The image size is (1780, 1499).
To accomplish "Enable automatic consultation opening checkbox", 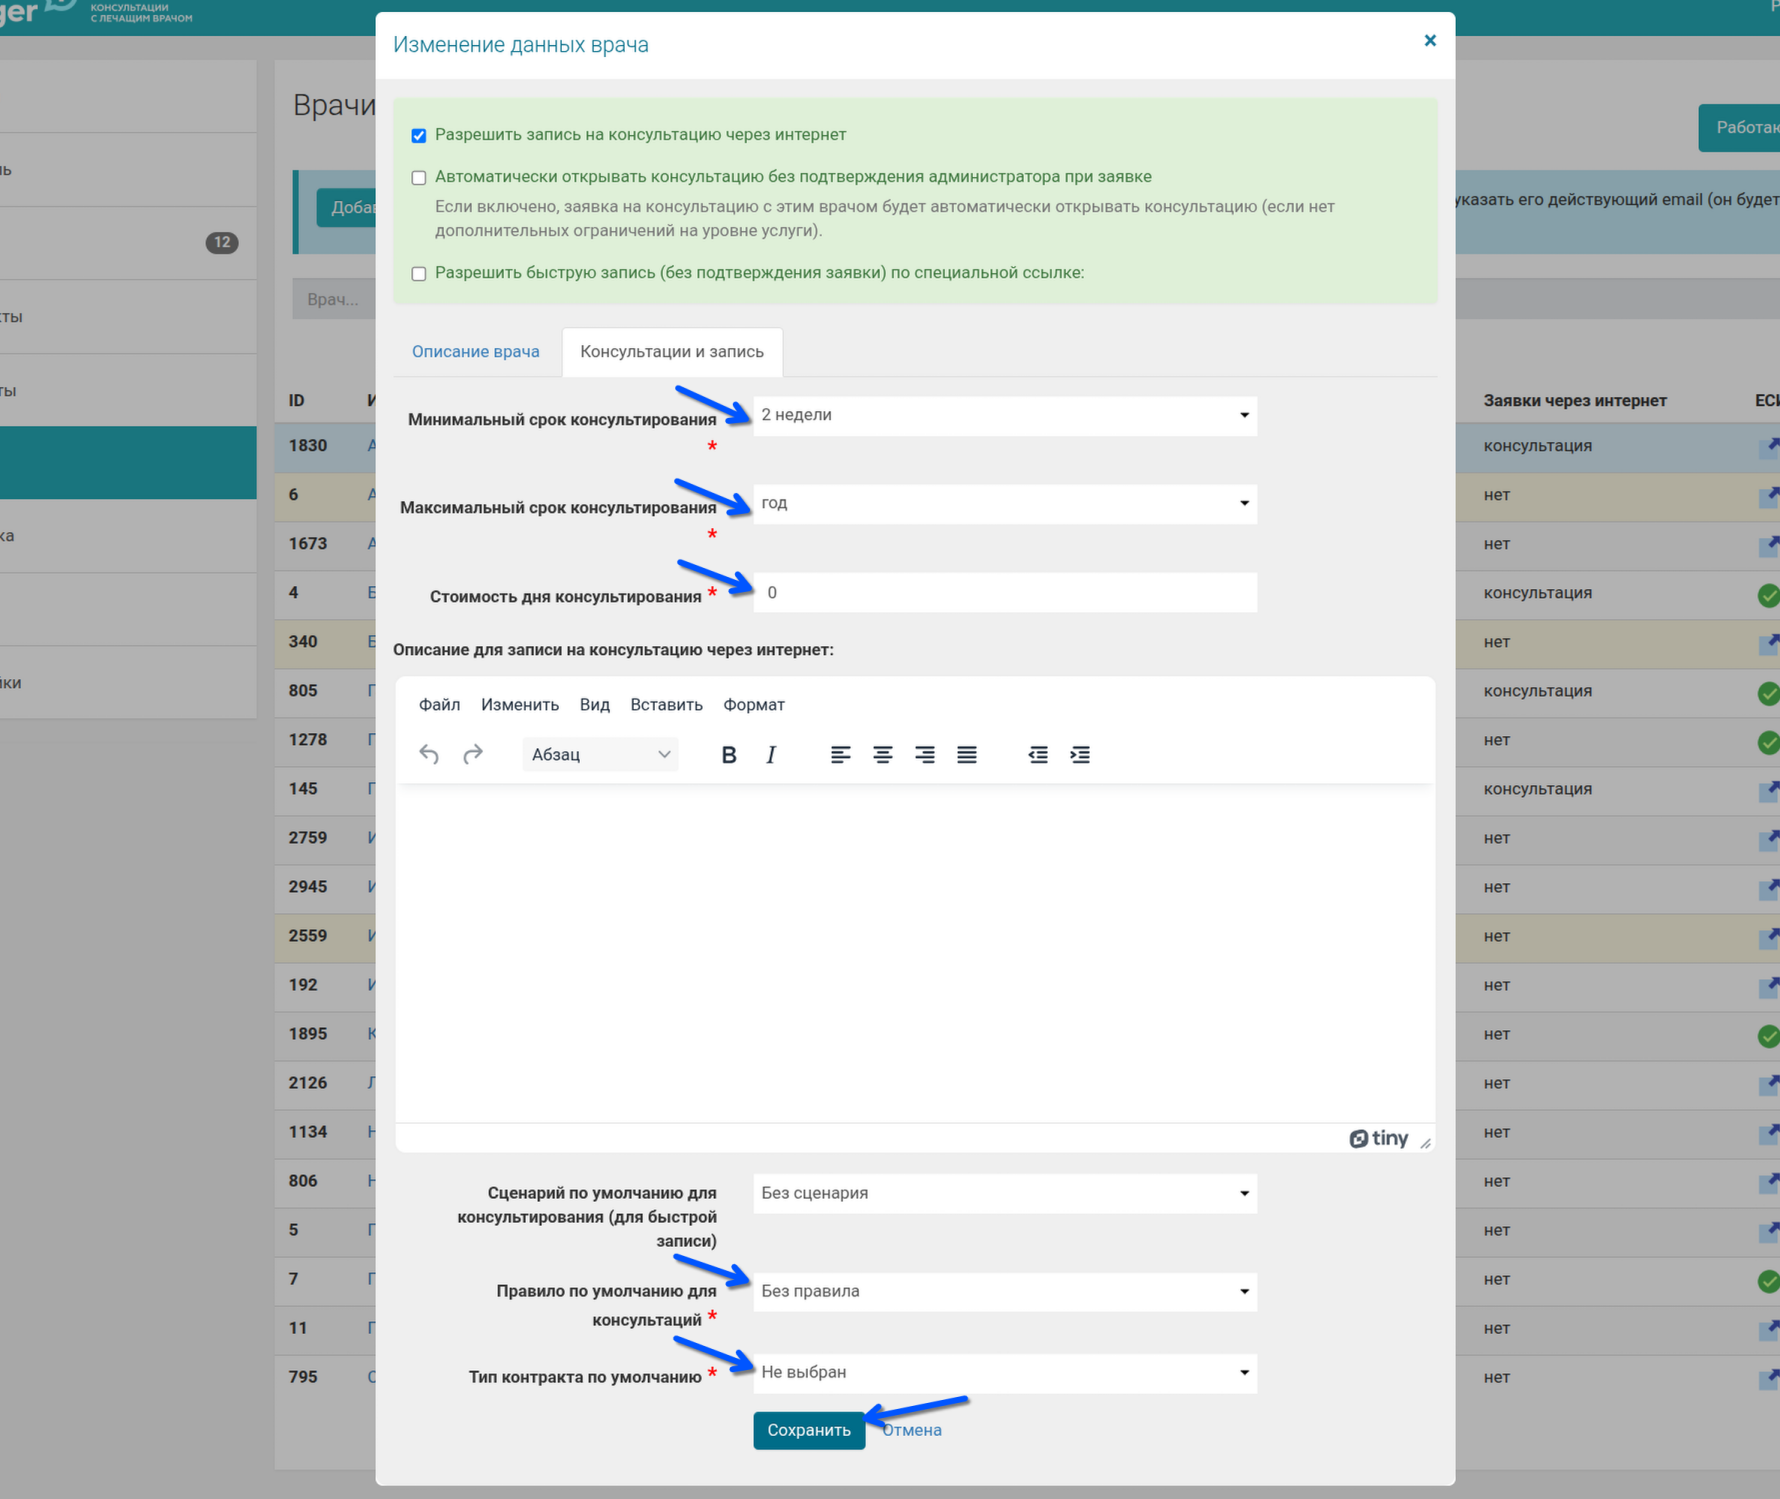I will pyautogui.click(x=419, y=178).
